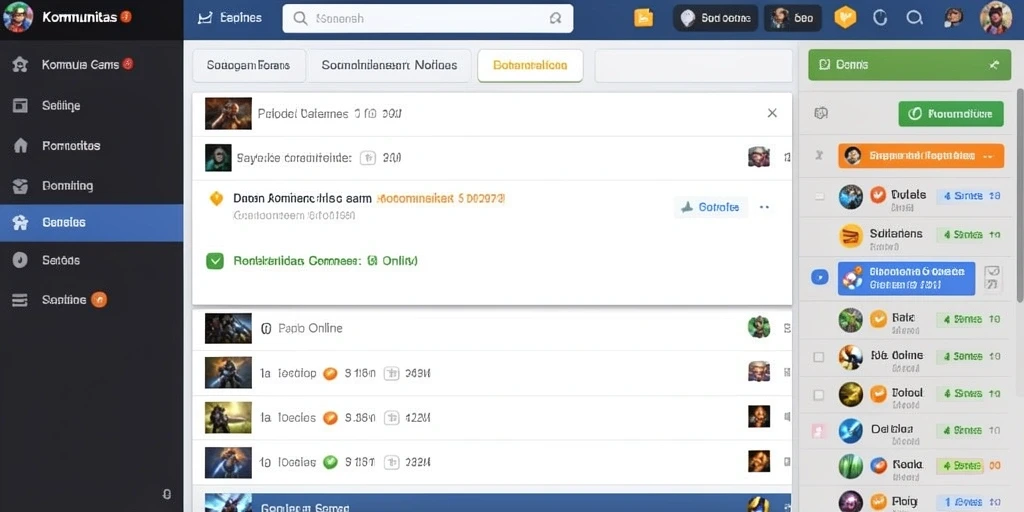The height and width of the screenshot is (512, 1024).
Task: Click the Sayeike row thumbnail
Action: (x=218, y=157)
